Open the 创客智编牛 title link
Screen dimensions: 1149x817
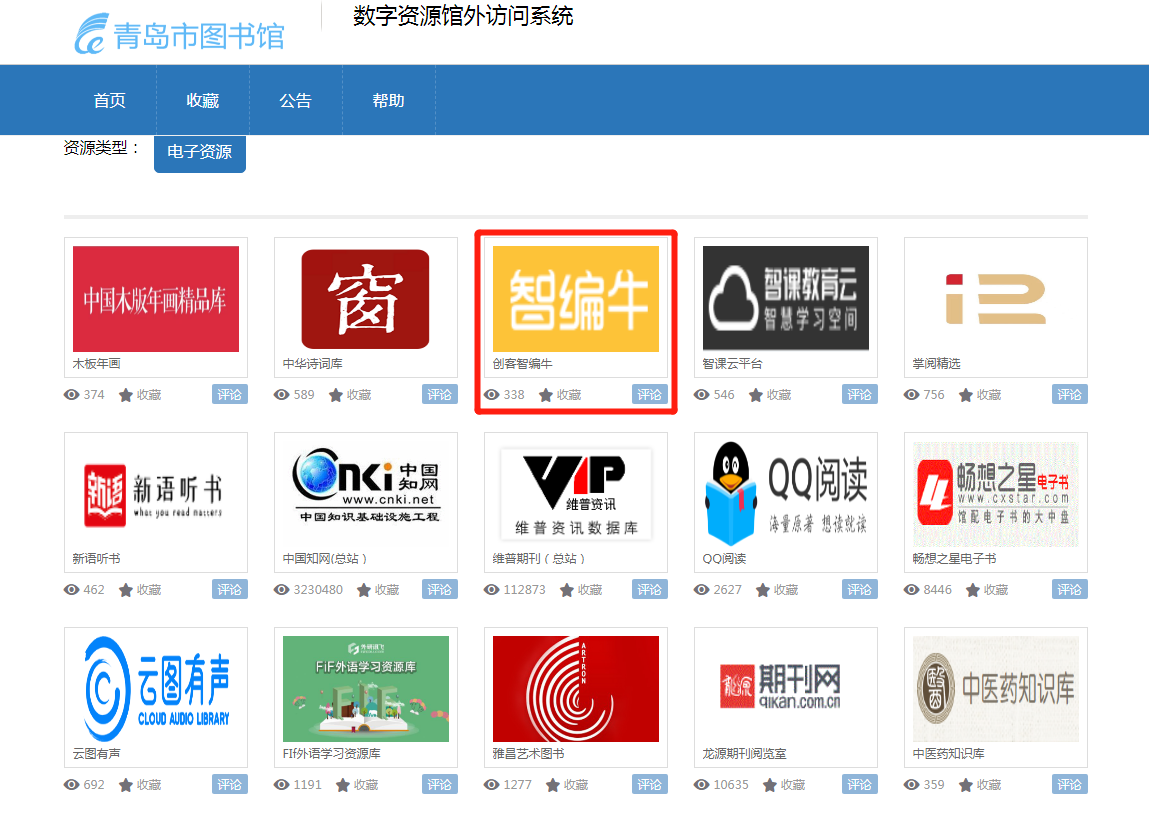tap(522, 363)
